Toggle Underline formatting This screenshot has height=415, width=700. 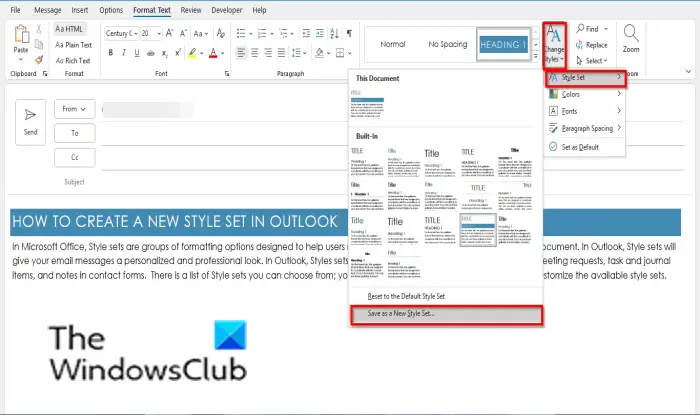[137, 53]
